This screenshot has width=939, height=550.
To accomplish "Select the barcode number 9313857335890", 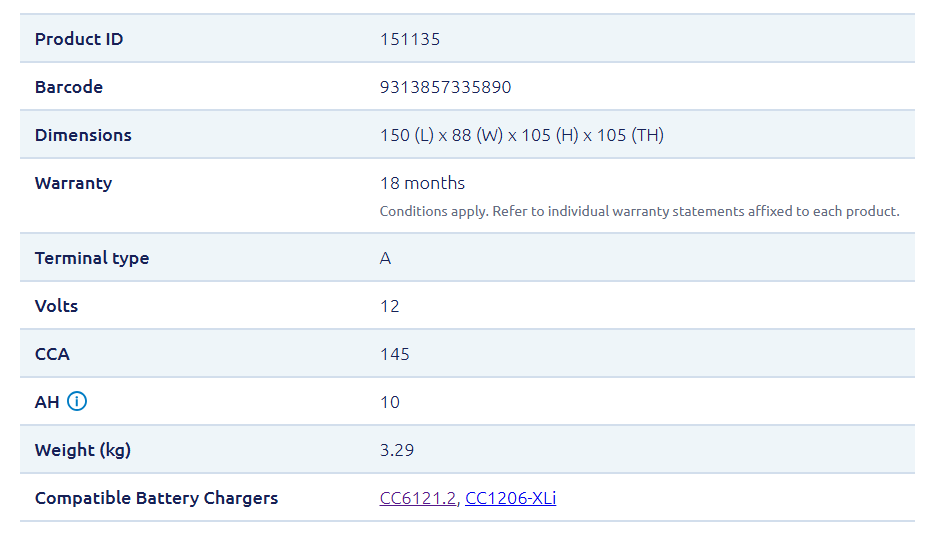I will coord(445,87).
